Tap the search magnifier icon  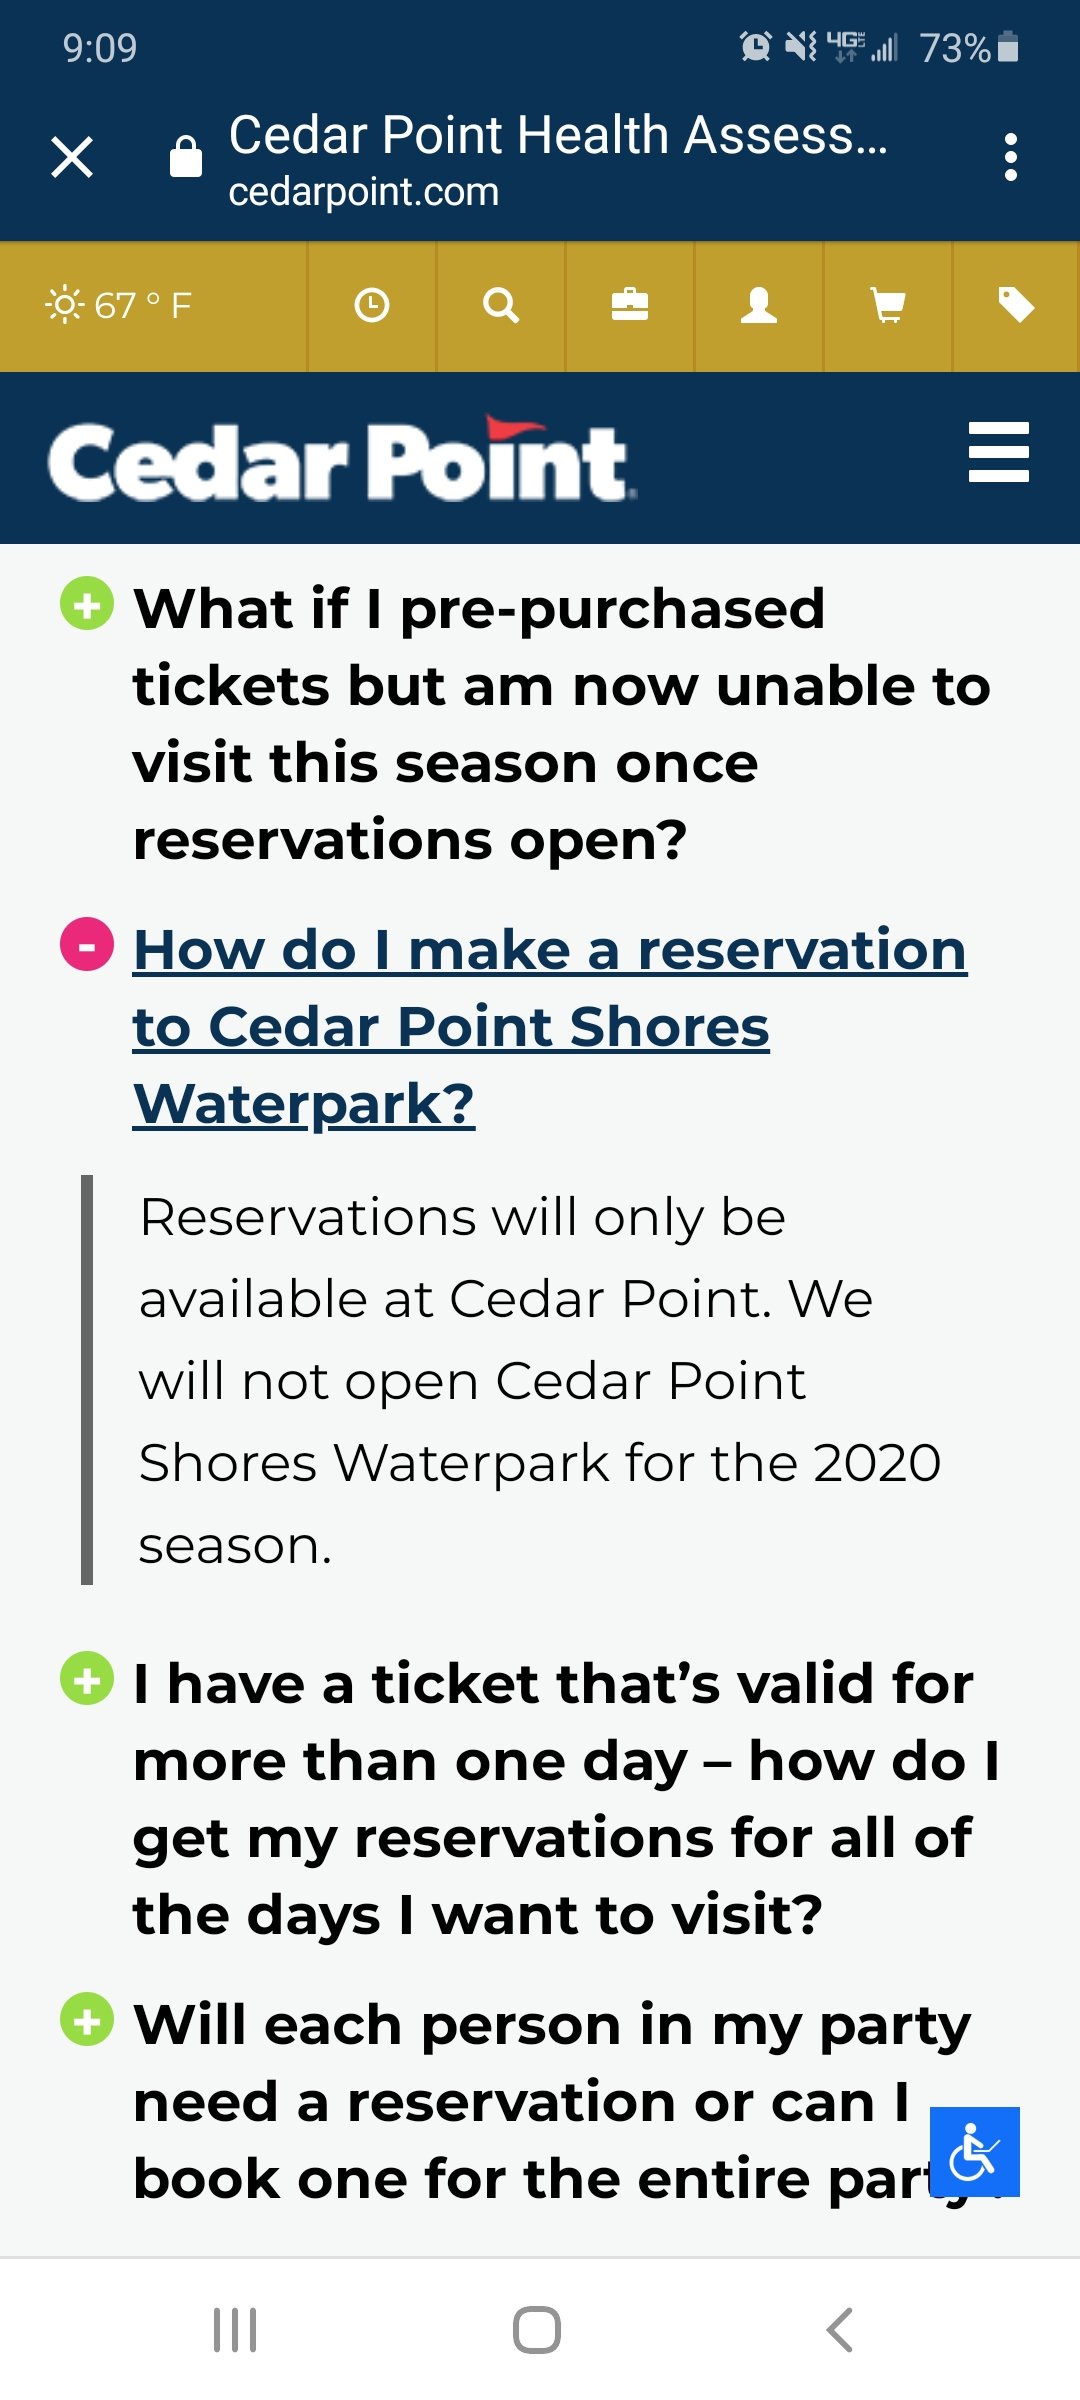click(500, 305)
